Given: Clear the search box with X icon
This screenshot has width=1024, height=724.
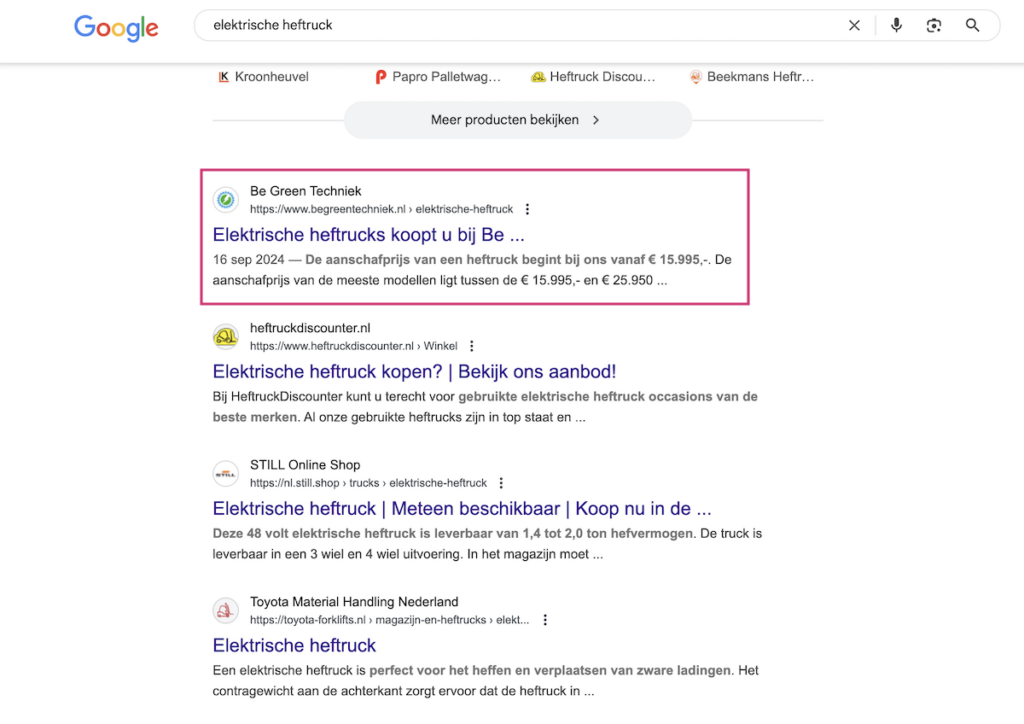Looking at the screenshot, I should [854, 26].
